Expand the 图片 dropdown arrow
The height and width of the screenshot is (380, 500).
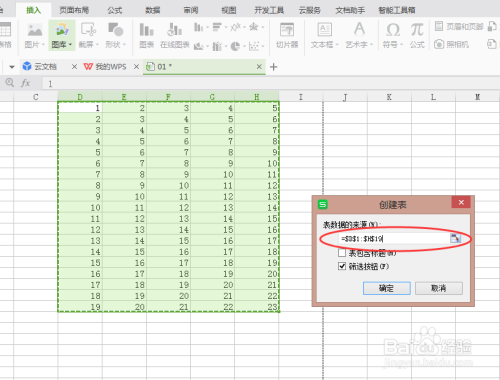(43, 44)
